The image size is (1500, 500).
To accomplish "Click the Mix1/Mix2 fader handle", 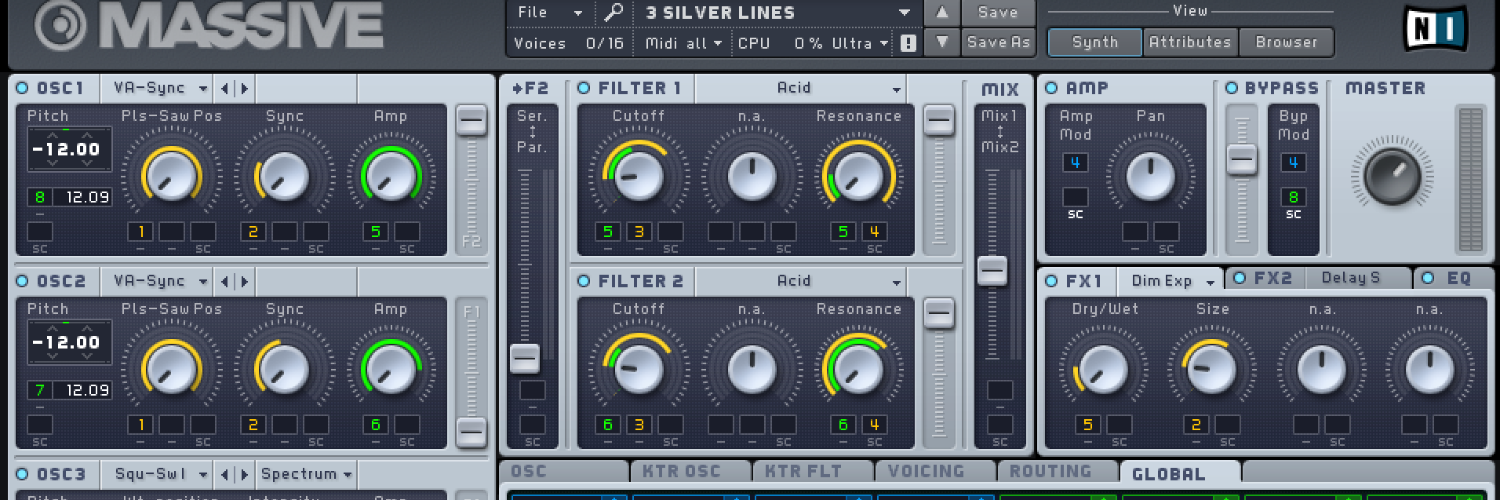I will tap(992, 270).
